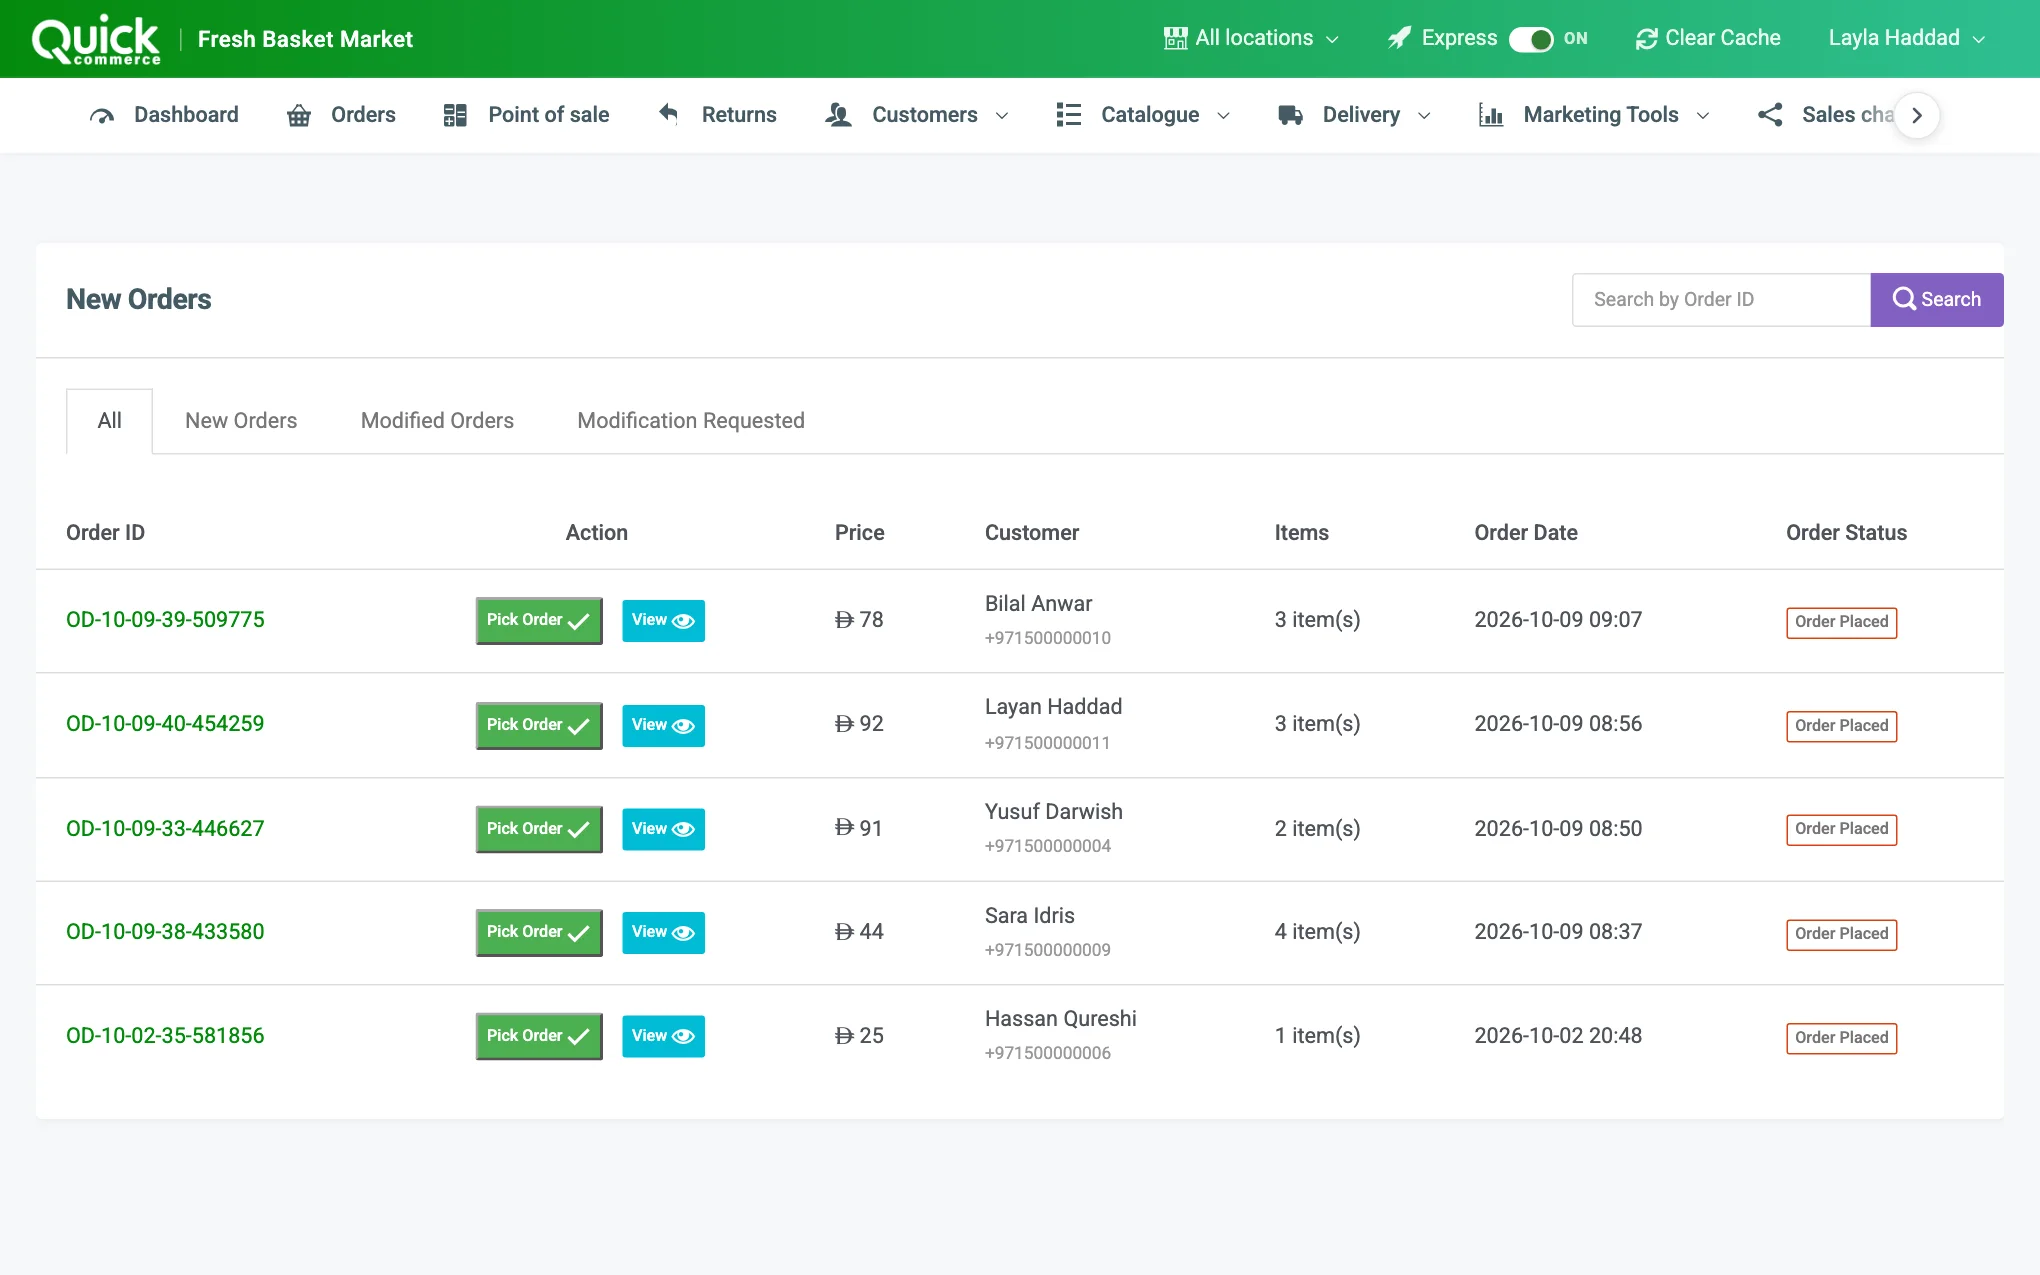Click the Returns arrow icon
This screenshot has width=2040, height=1275.
point(668,114)
